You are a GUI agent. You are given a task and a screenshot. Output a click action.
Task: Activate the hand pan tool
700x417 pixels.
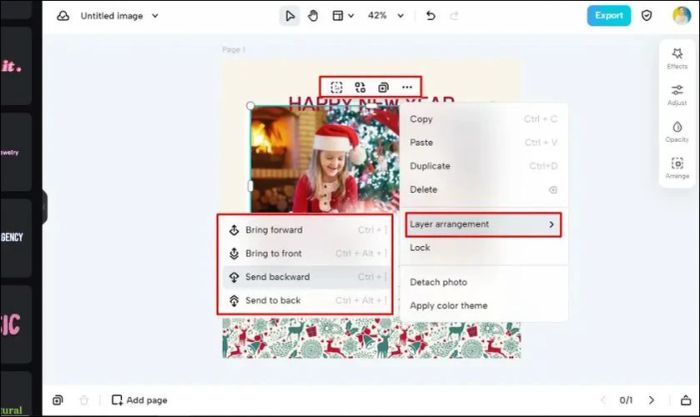pyautogui.click(x=313, y=16)
